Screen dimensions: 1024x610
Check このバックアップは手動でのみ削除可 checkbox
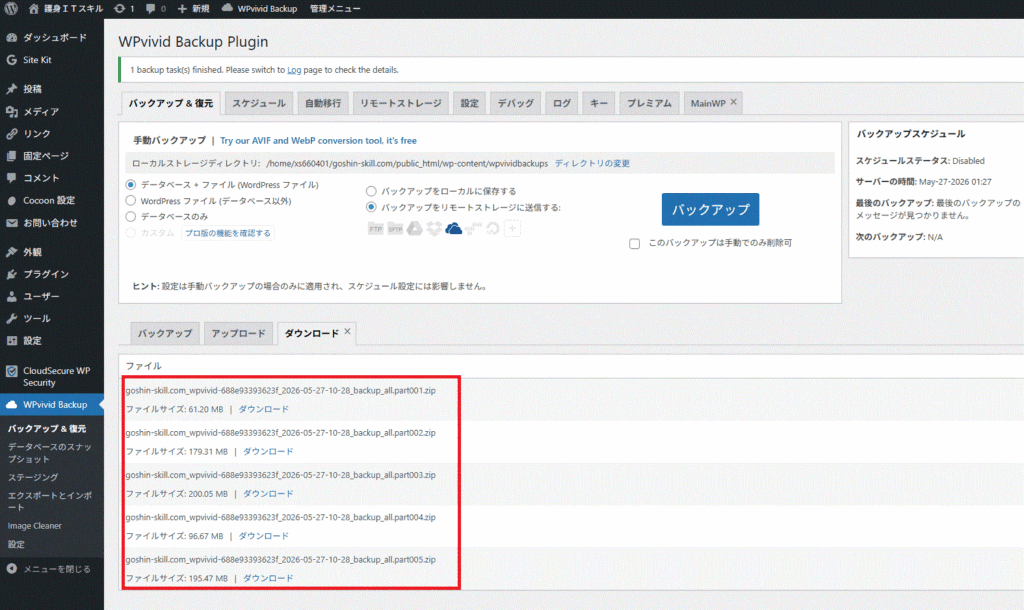[634, 243]
